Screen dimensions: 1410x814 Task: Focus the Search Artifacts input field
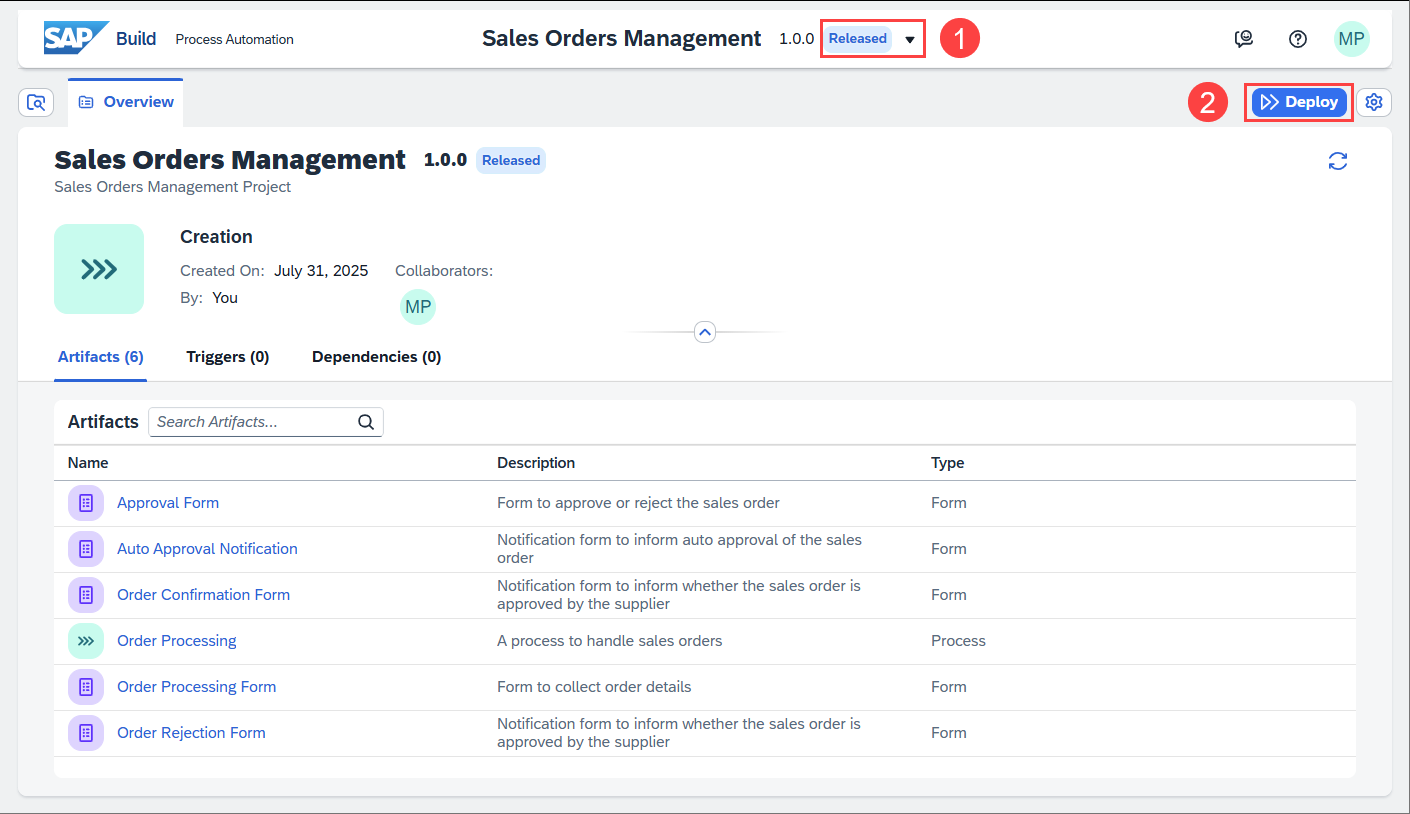tap(266, 422)
